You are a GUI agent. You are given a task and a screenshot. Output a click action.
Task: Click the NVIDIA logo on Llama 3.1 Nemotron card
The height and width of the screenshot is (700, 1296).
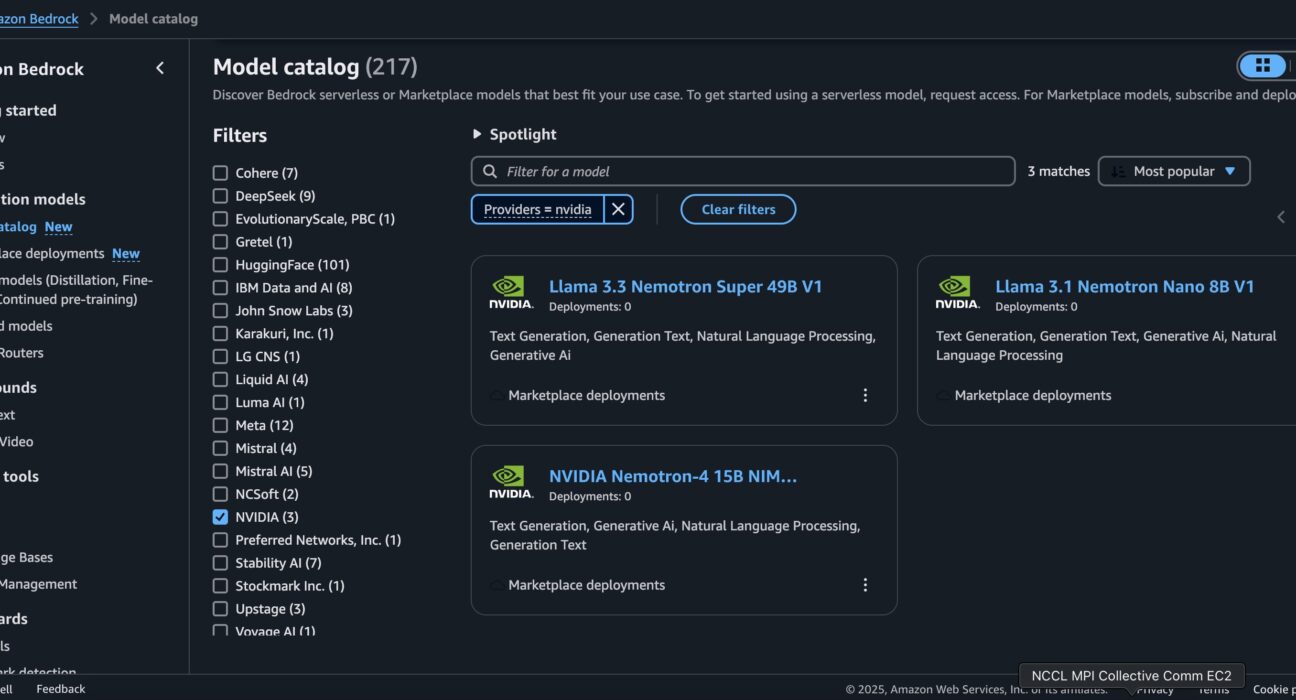coord(957,292)
